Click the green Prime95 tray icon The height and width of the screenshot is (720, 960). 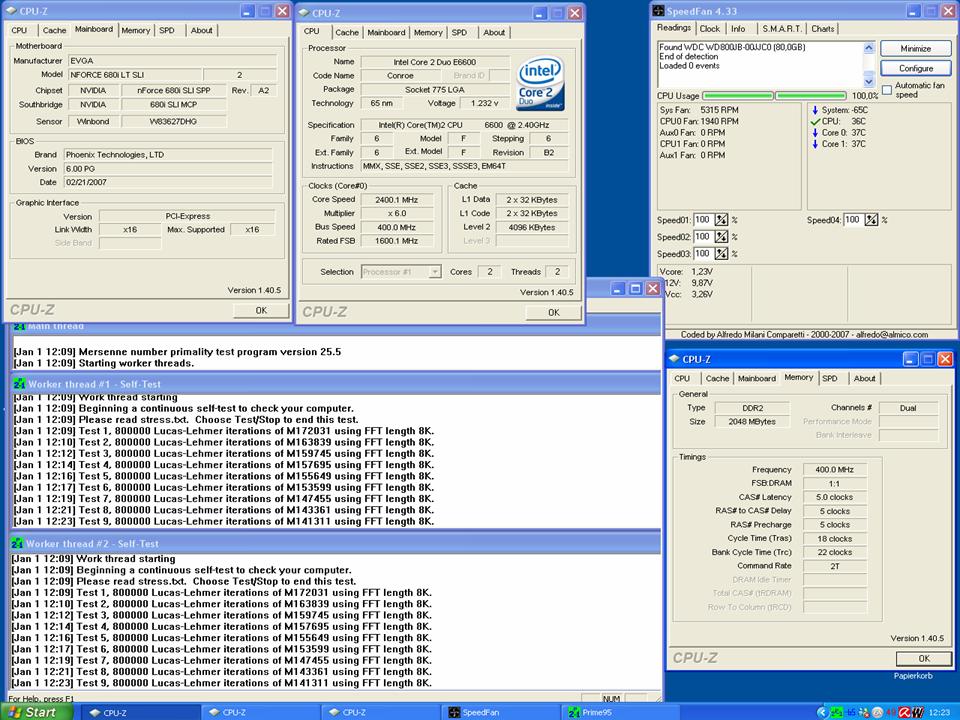click(x=837, y=712)
